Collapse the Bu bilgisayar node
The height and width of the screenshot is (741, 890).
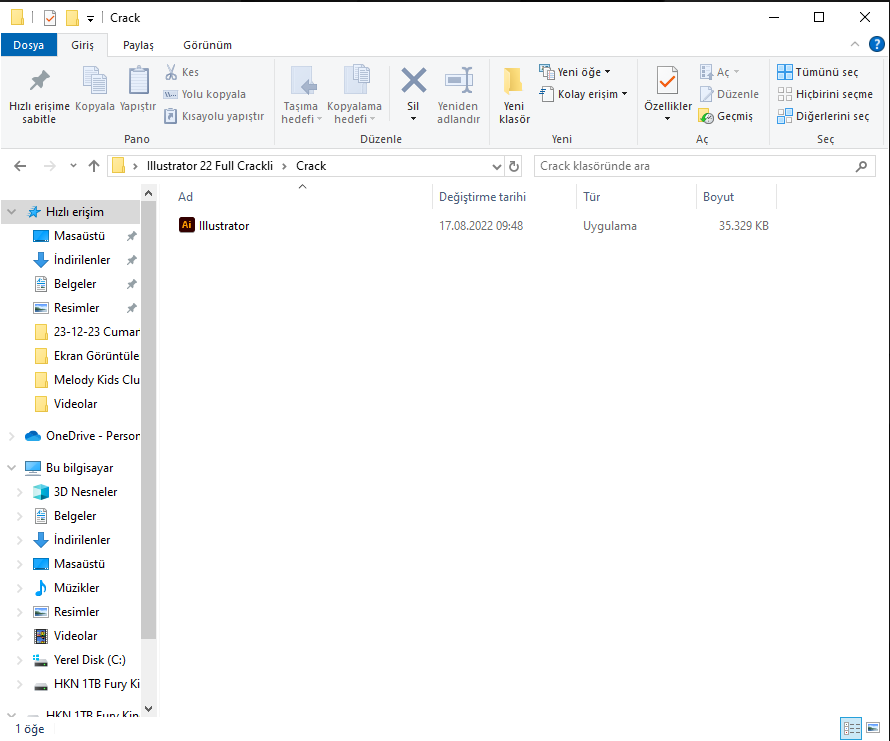(11, 468)
